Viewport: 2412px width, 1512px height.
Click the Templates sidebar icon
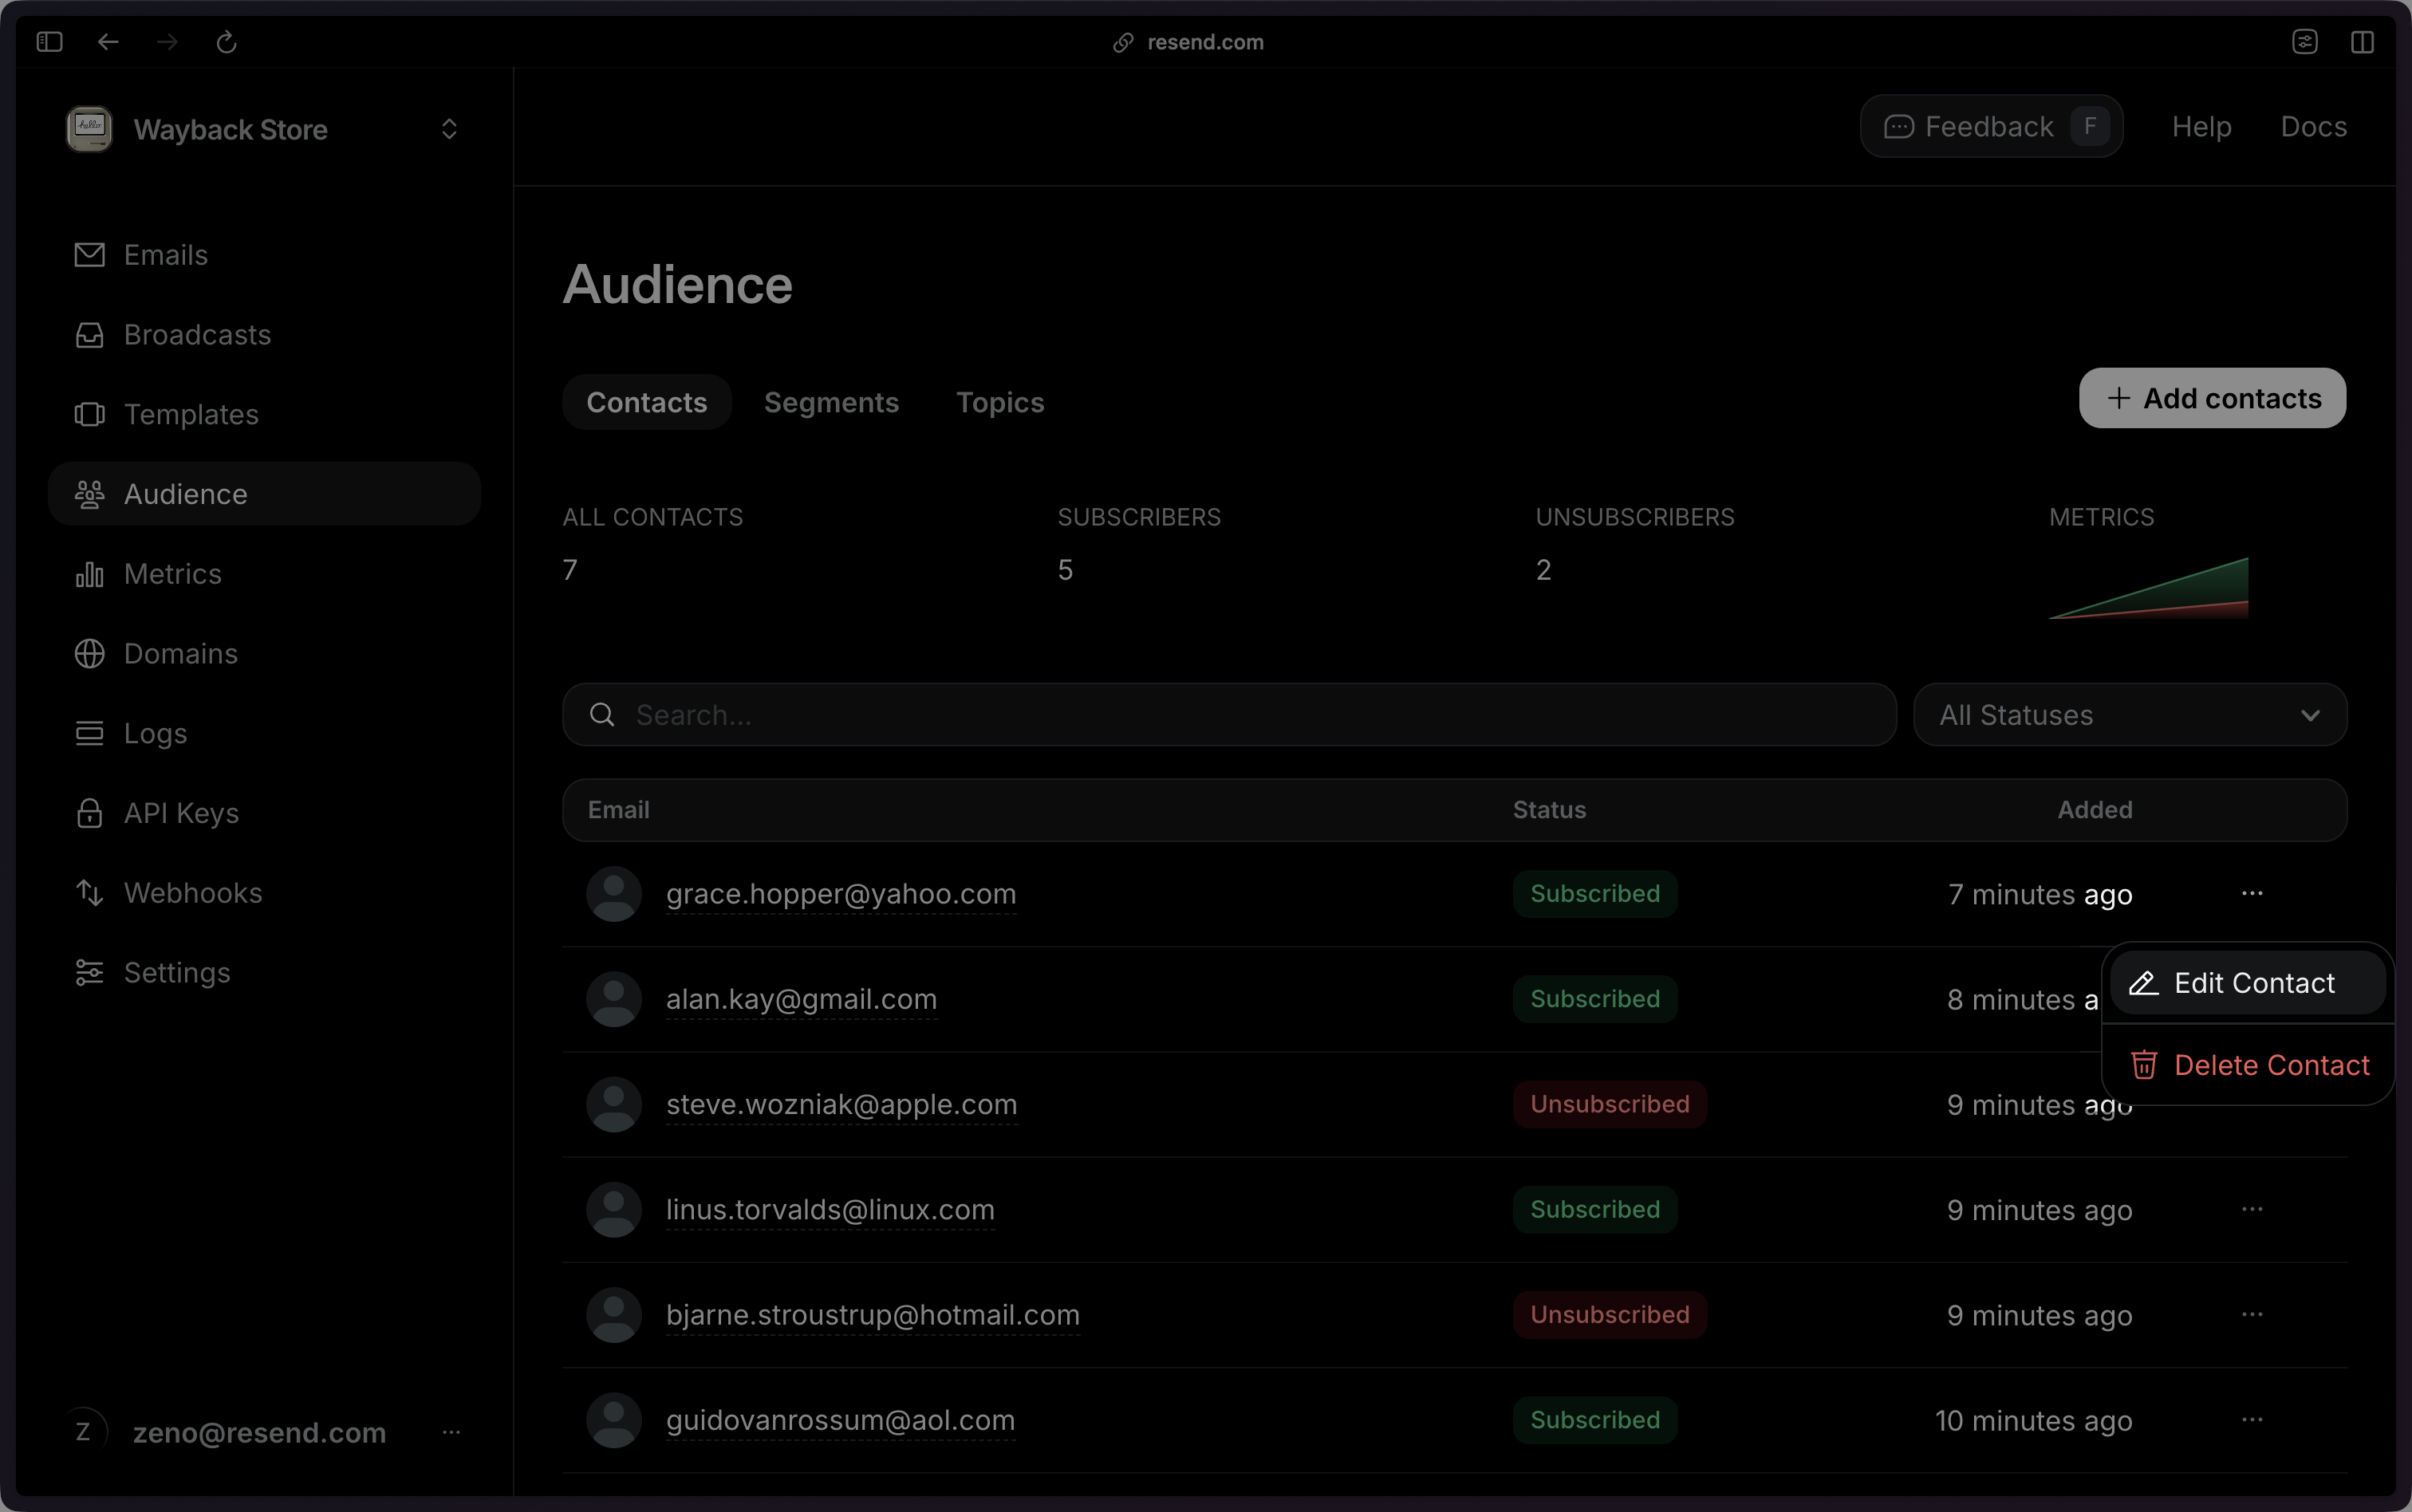[89, 414]
